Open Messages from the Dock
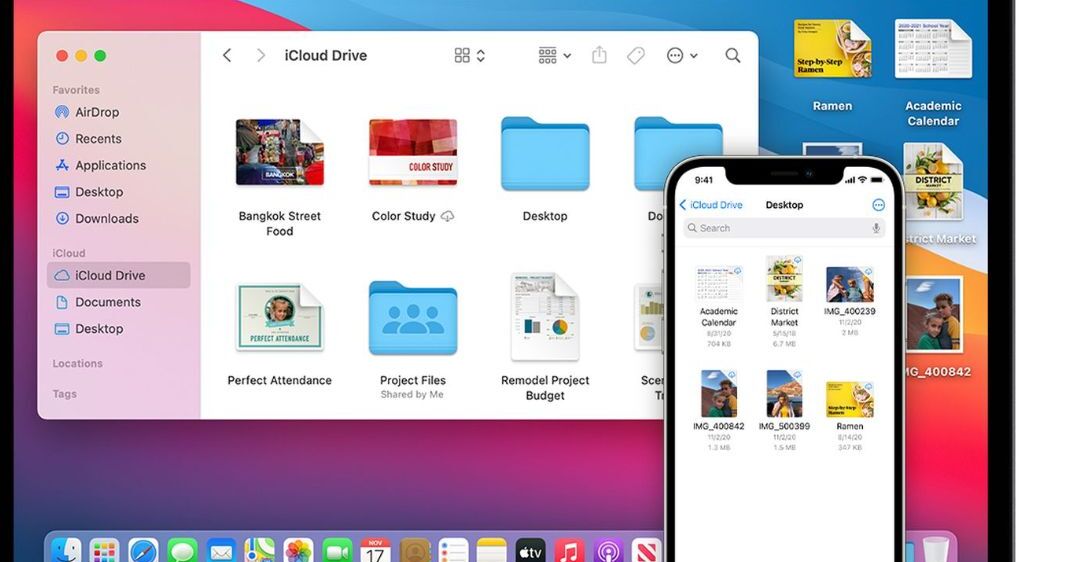The height and width of the screenshot is (562, 1080). [182, 551]
